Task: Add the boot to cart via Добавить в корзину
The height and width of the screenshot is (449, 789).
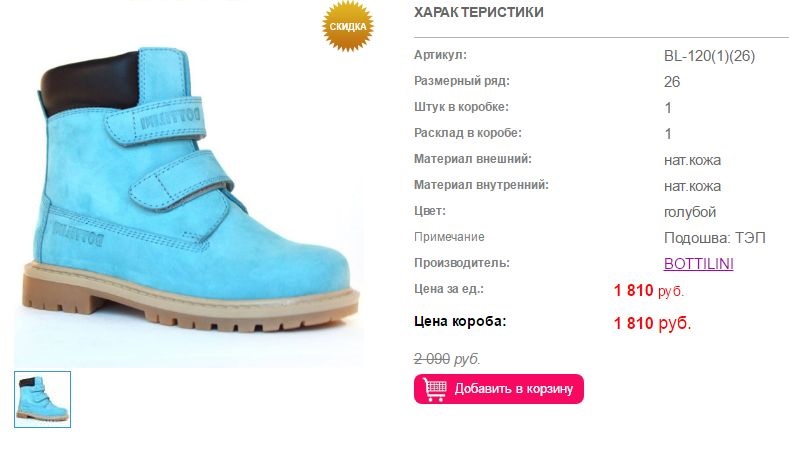Action: [x=499, y=389]
